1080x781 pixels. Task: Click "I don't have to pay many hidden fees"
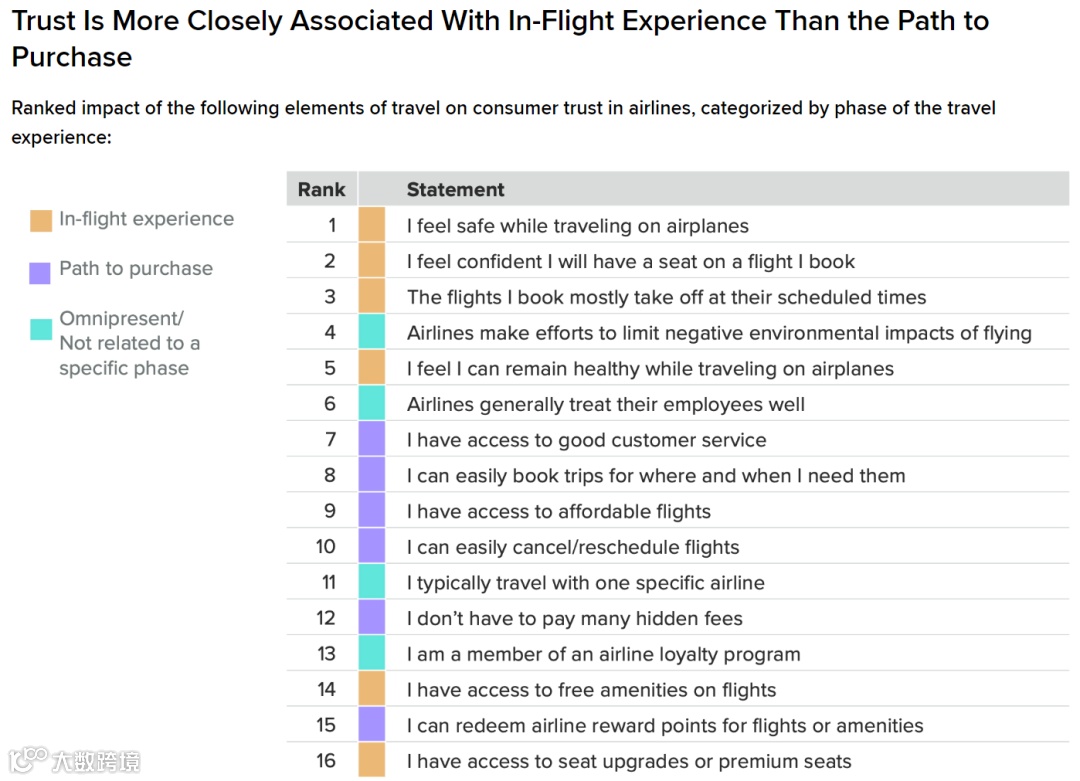[x=574, y=618]
